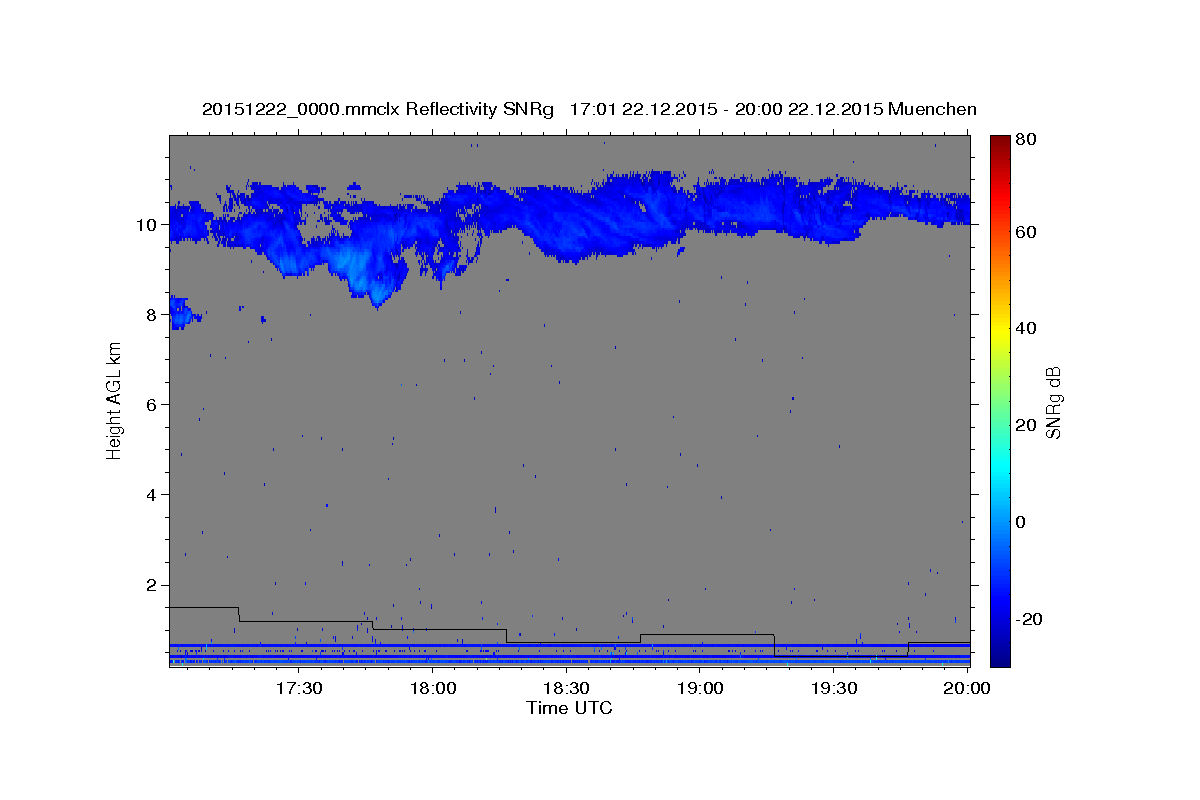Click the small cloud patch at 8 km
Image resolution: width=1200 pixels, height=800 pixels.
pyautogui.click(x=182, y=313)
